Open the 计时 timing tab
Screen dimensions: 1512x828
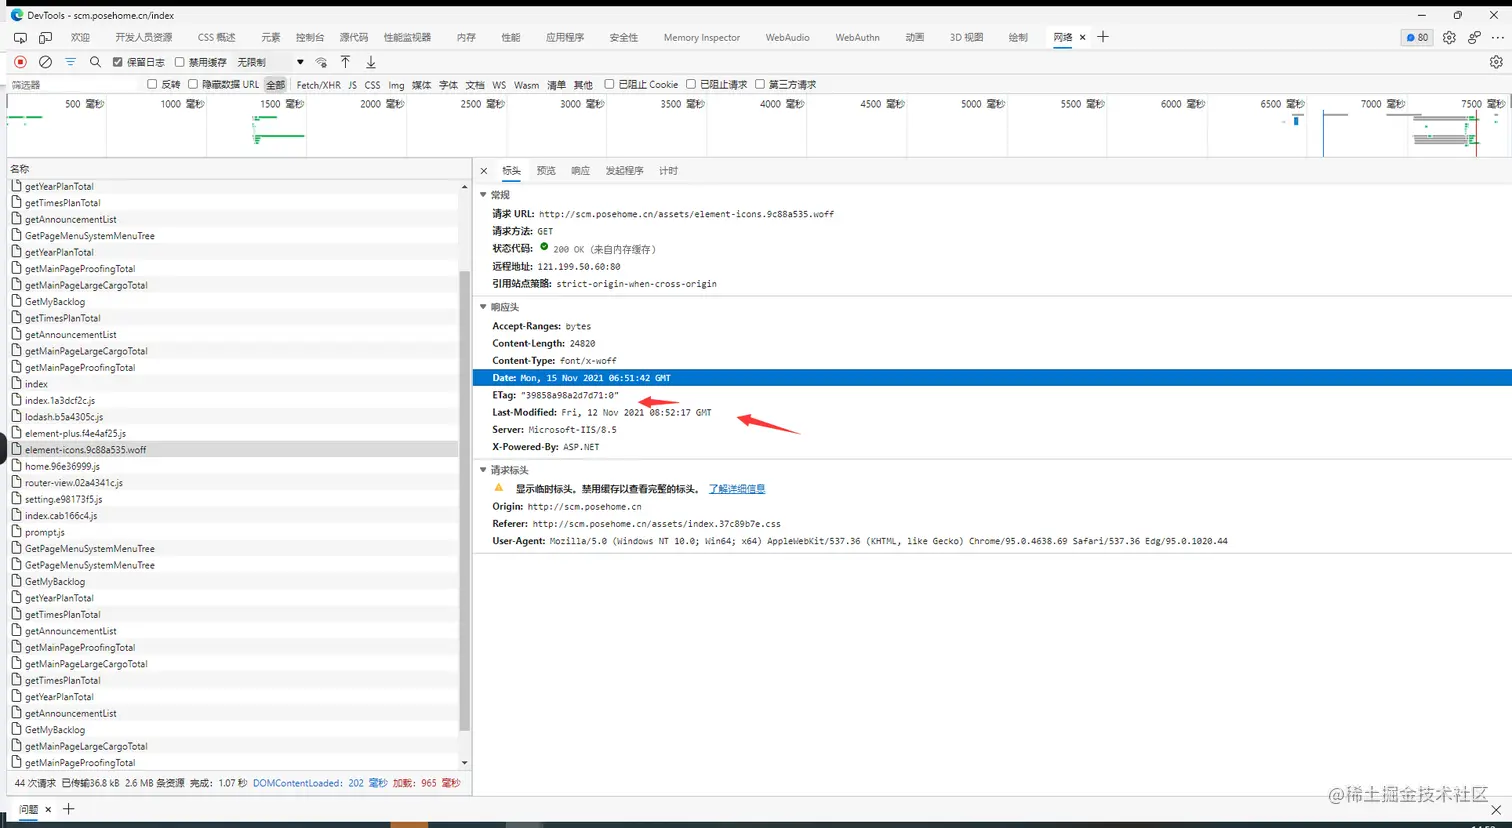[x=668, y=171]
